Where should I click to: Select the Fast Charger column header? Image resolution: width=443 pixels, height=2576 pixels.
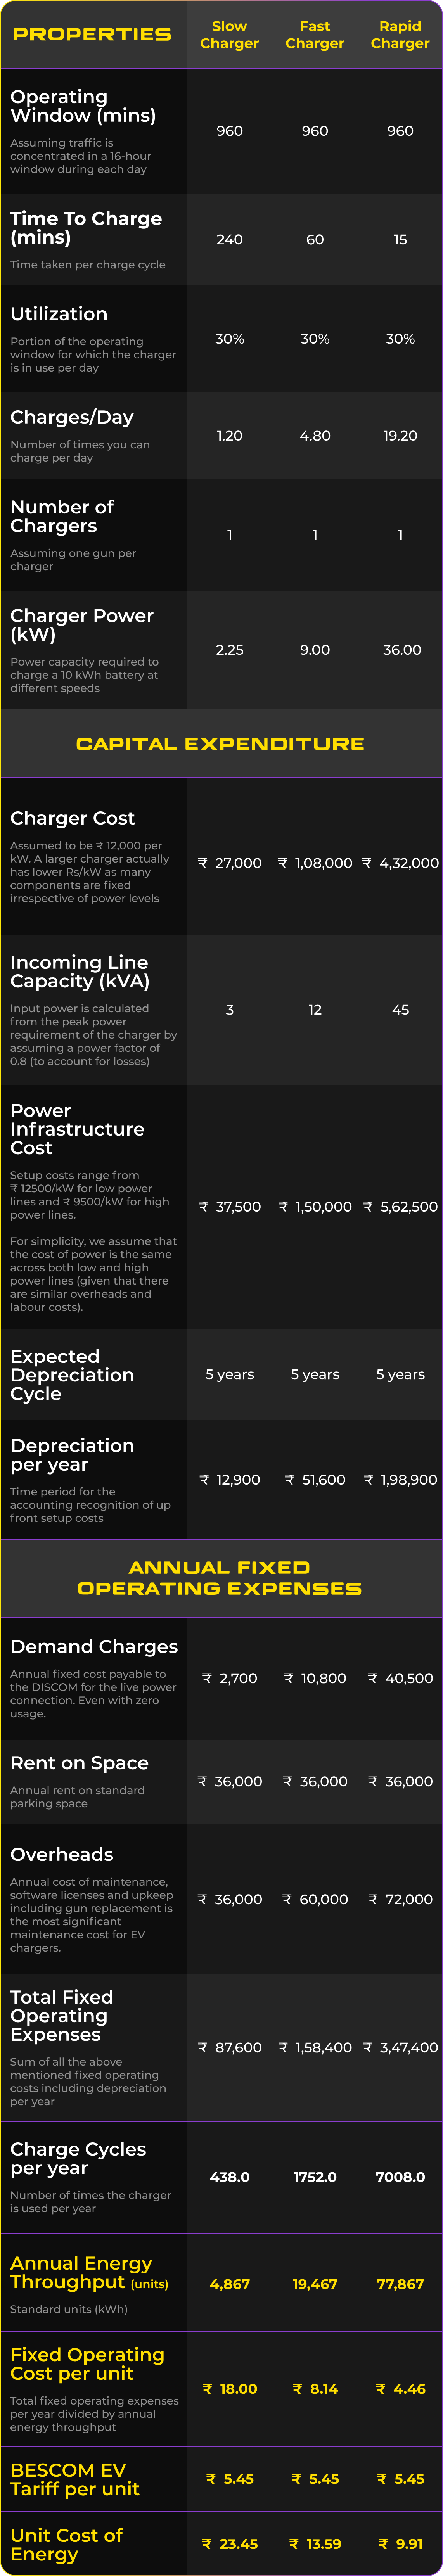(x=315, y=35)
